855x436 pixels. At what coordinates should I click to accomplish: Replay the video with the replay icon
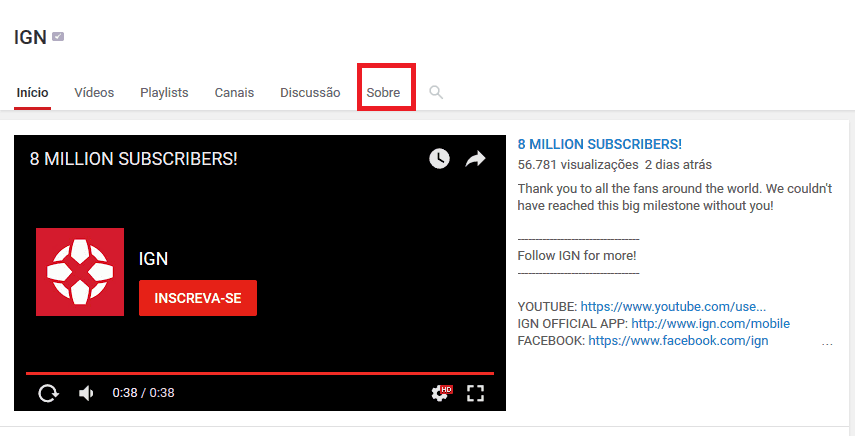[48, 393]
